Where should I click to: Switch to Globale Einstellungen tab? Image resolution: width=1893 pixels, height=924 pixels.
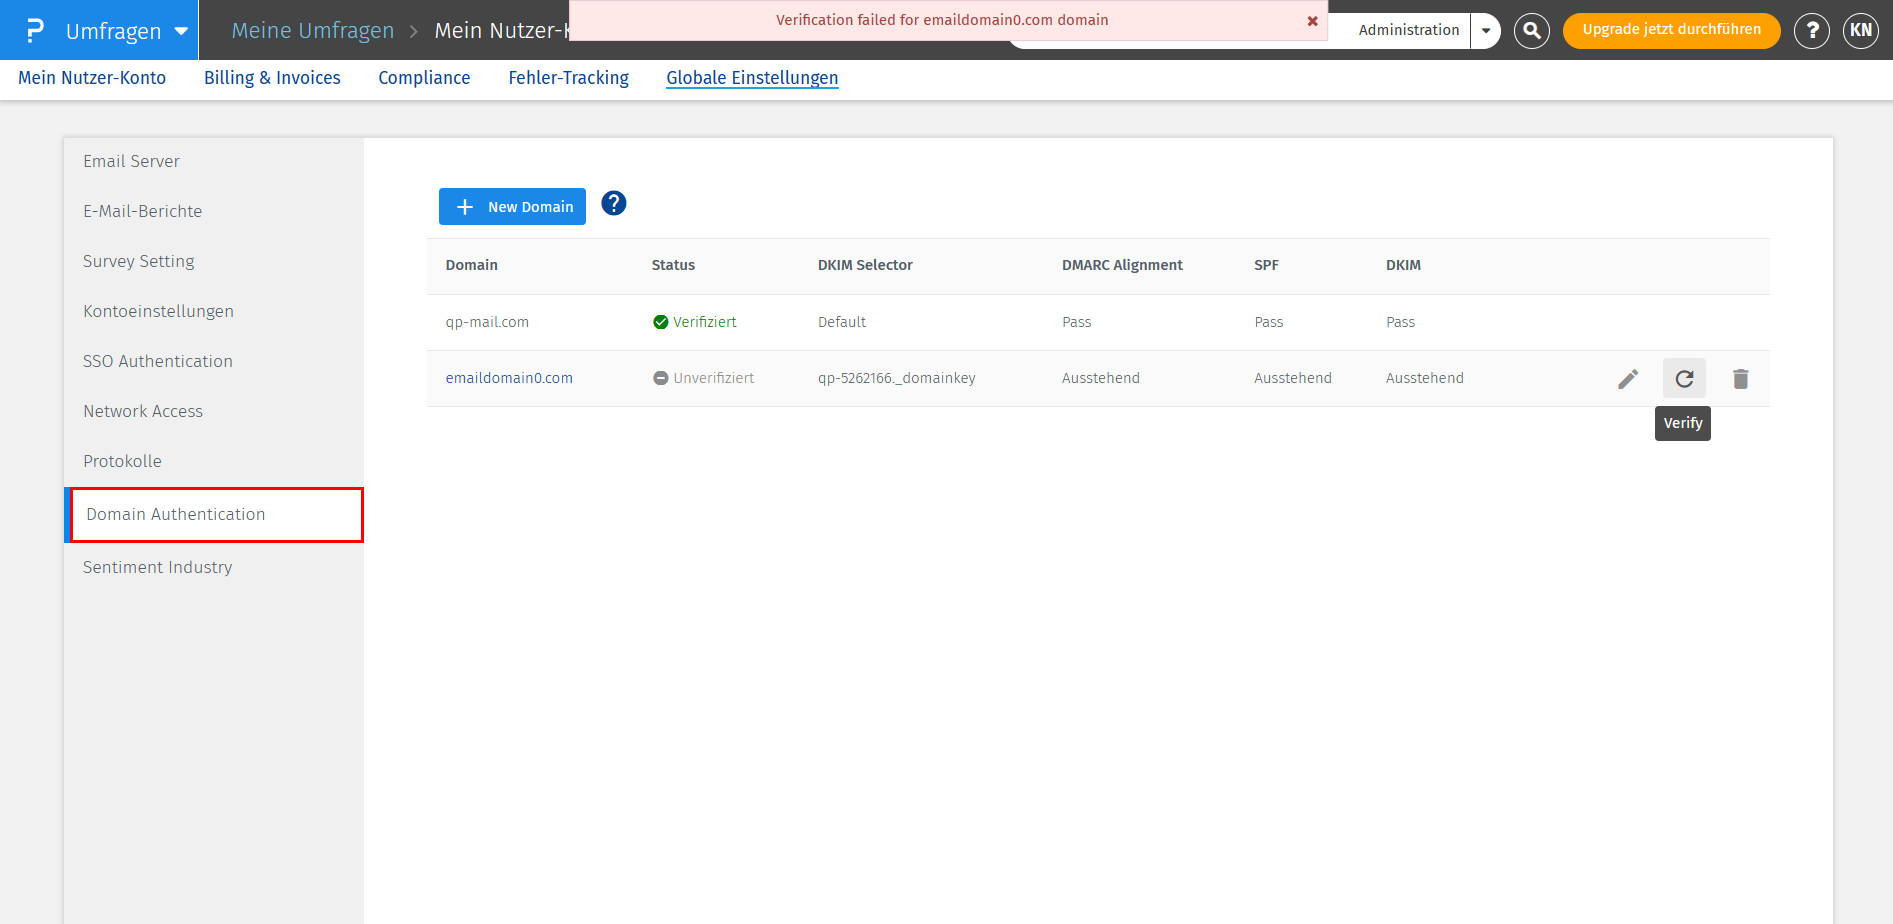click(752, 78)
